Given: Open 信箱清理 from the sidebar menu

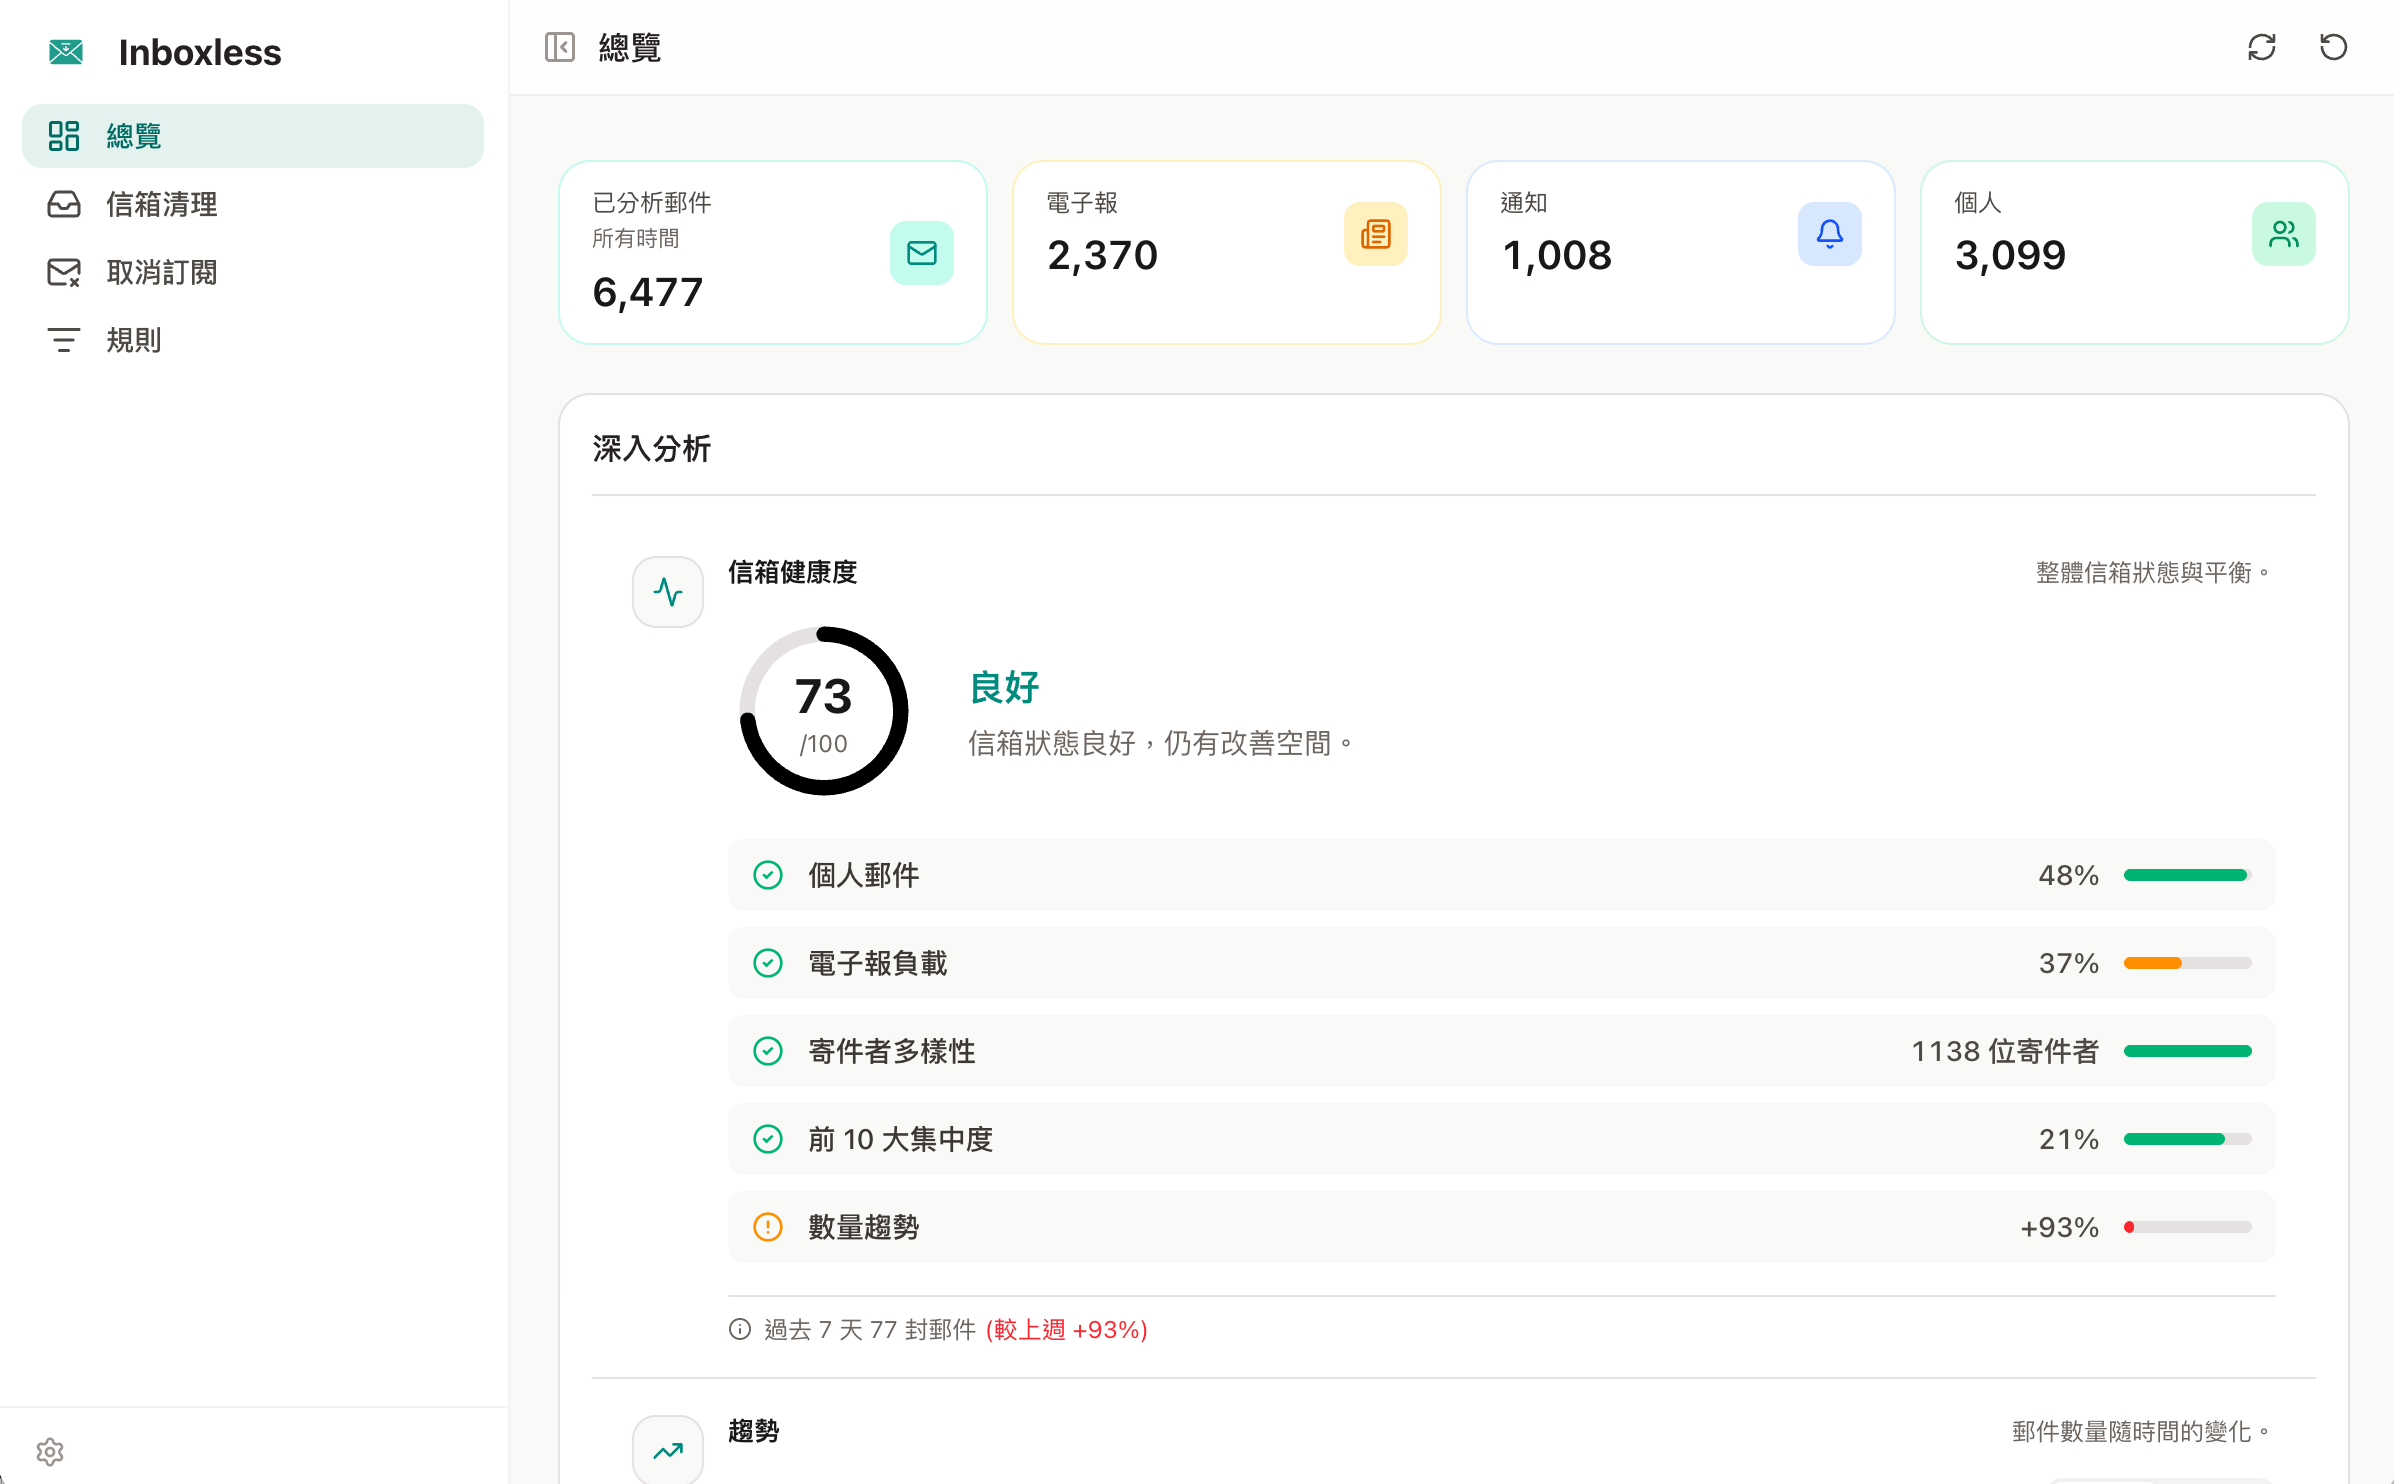Looking at the screenshot, I should coord(161,204).
